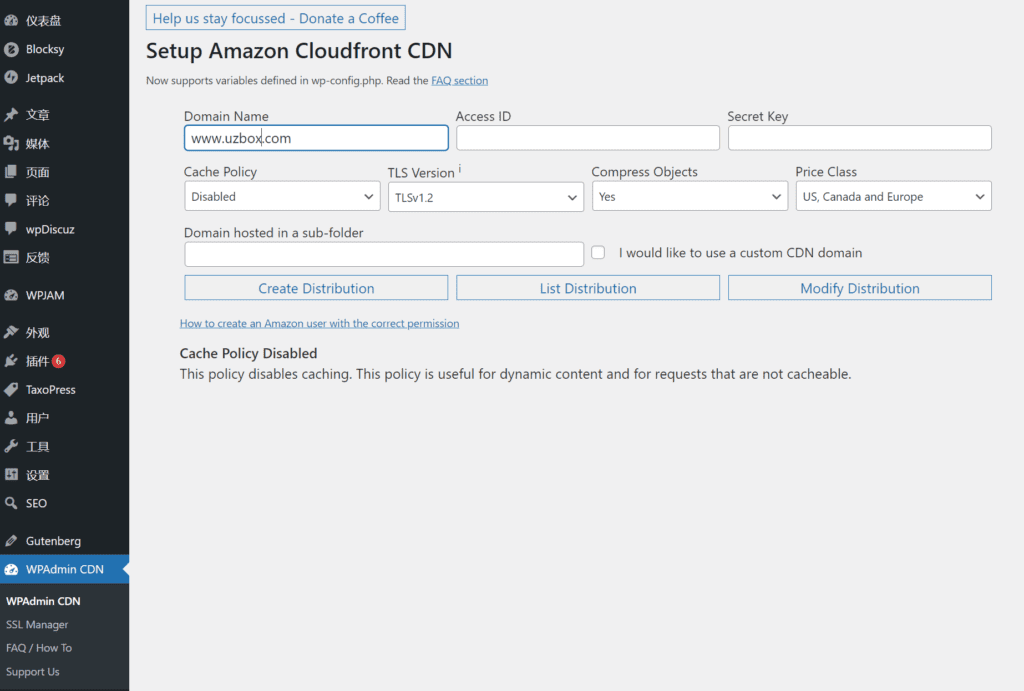Open SSL Manager submenu item
The height and width of the screenshot is (691, 1024).
(x=37, y=625)
